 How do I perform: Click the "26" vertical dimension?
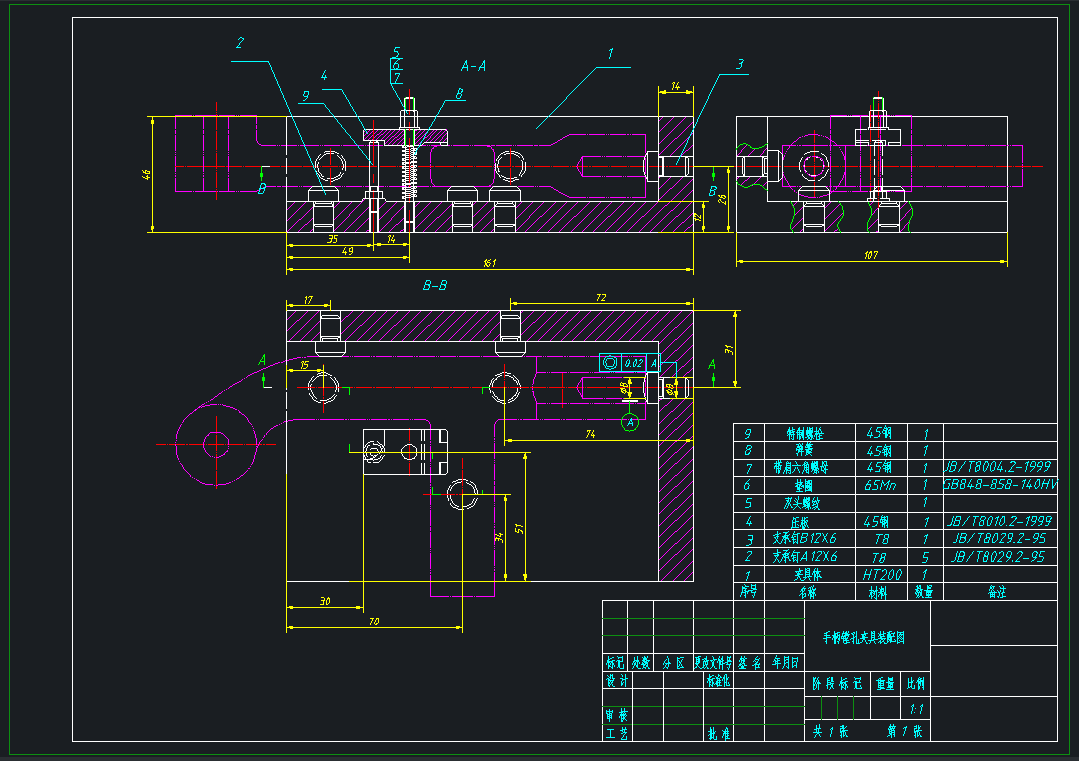pyautogui.click(x=721, y=198)
